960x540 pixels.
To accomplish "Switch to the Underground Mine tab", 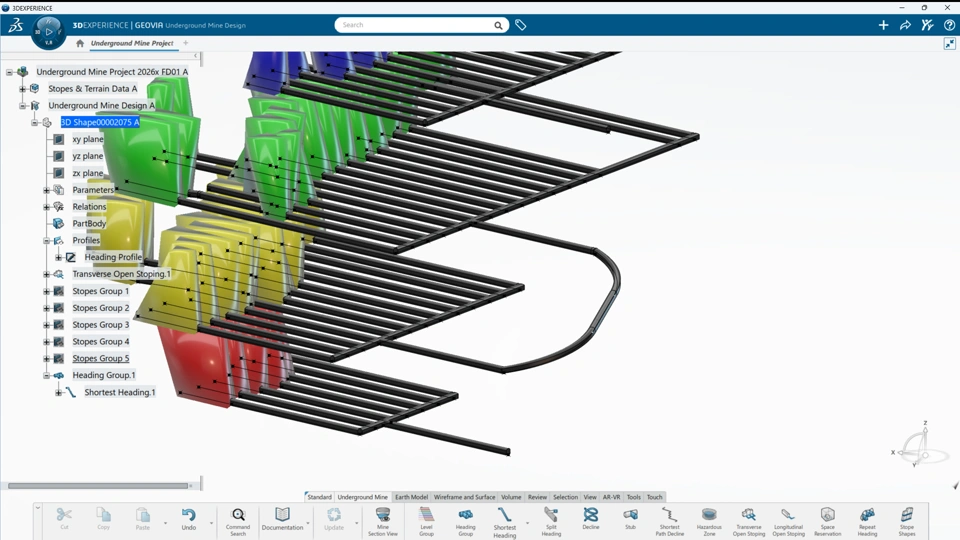I will [x=362, y=497].
